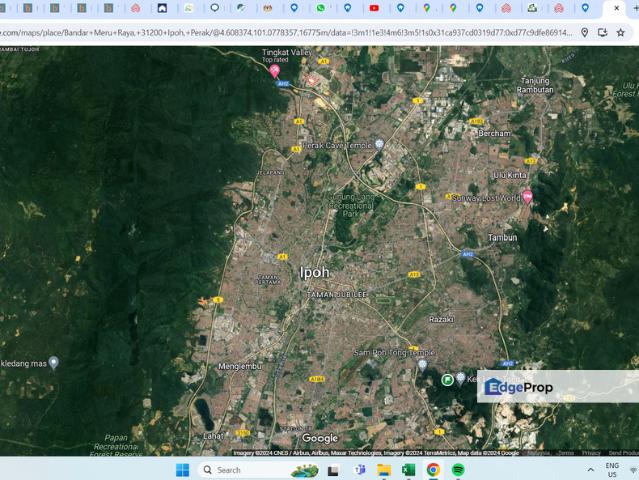Click the Windows Start button

click(183, 469)
